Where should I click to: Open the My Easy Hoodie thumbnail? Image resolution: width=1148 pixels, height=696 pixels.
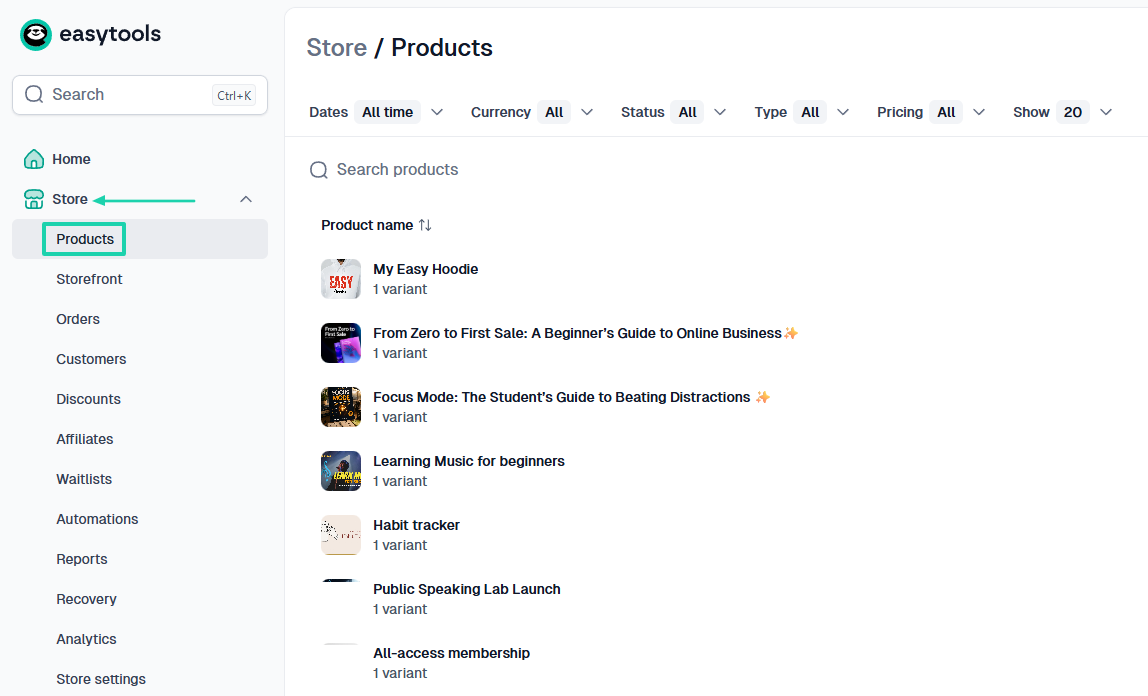(341, 279)
